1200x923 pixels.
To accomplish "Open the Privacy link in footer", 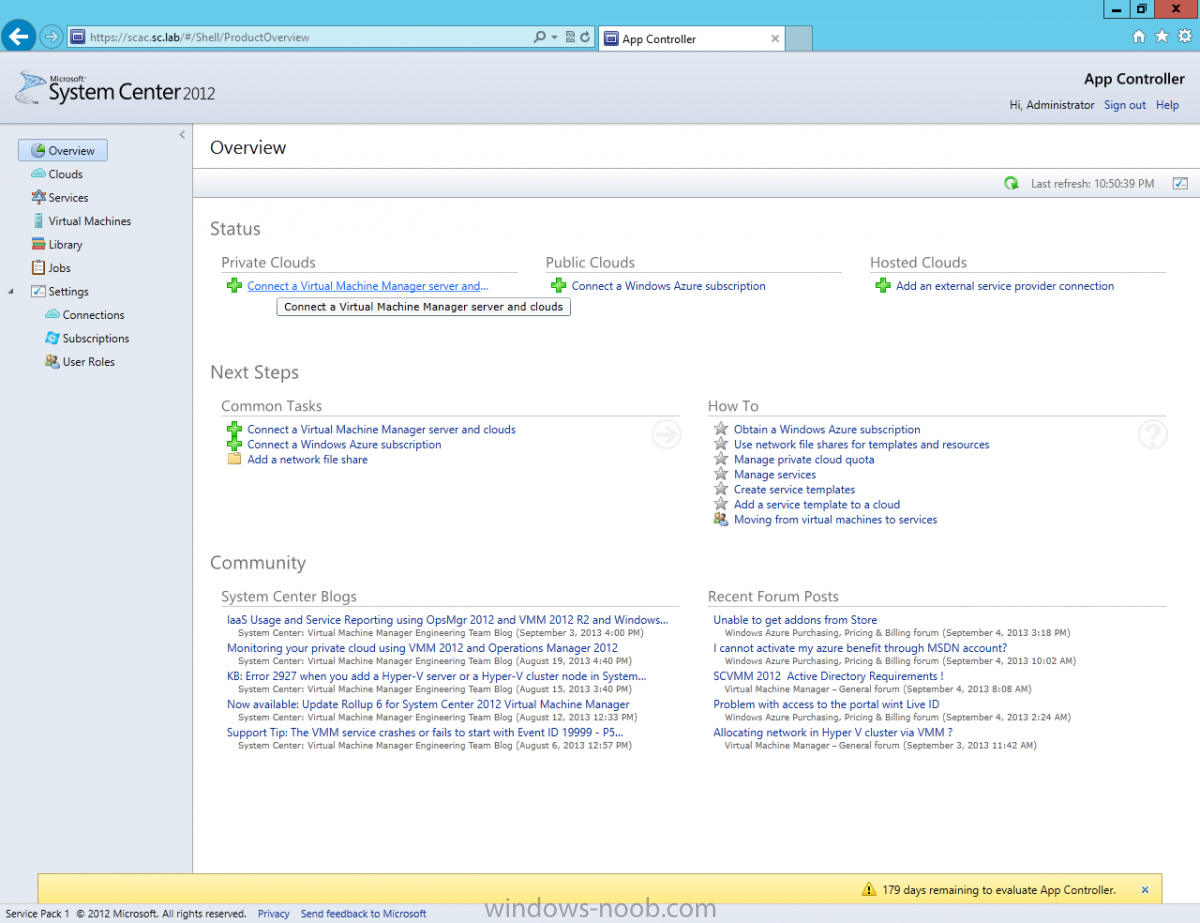I will click(273, 914).
